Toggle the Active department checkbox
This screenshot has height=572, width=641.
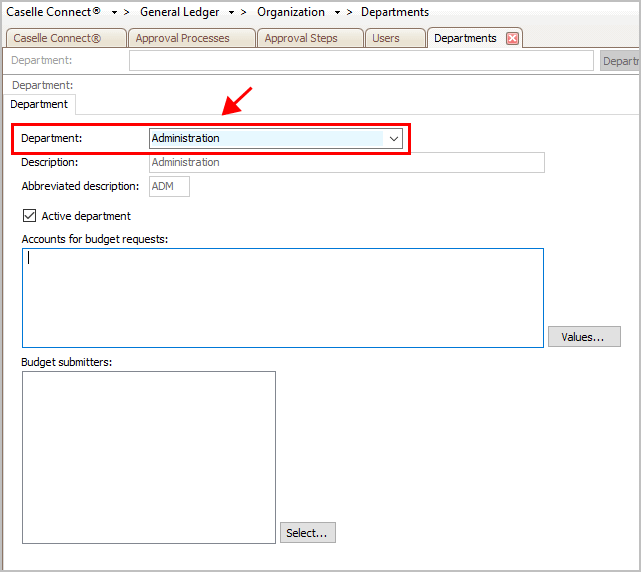click(x=29, y=216)
